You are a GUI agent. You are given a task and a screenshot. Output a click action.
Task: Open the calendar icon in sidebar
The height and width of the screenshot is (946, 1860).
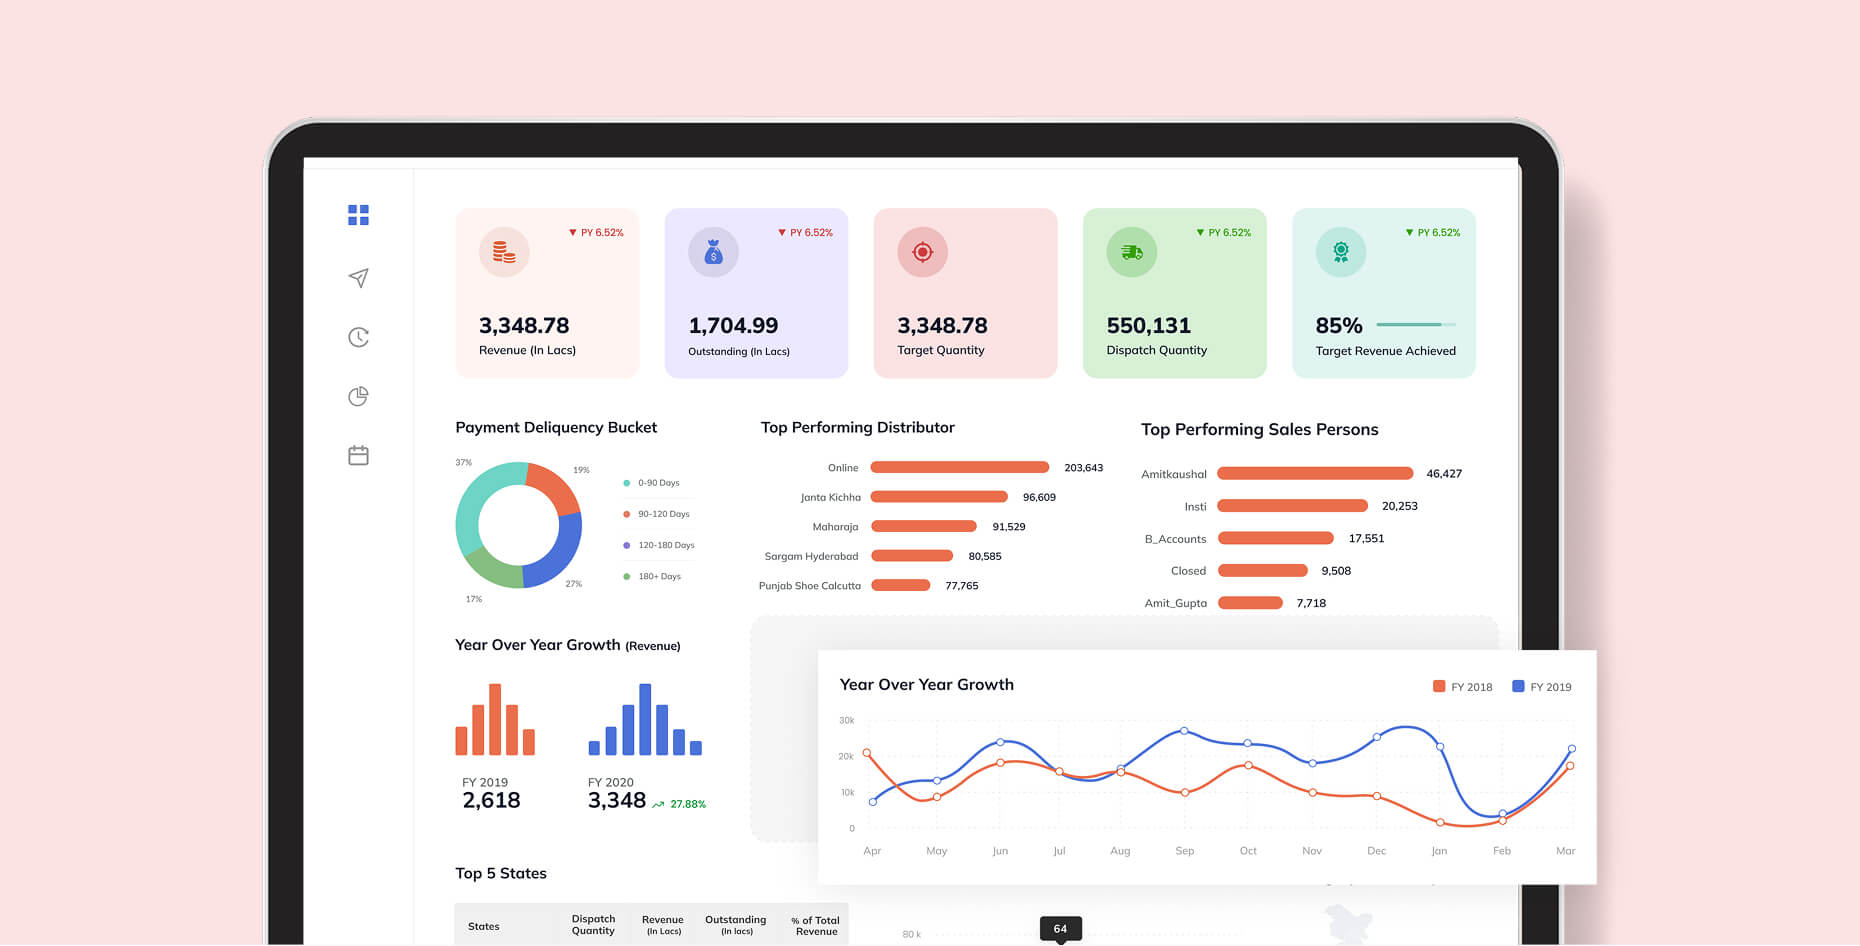[358, 456]
